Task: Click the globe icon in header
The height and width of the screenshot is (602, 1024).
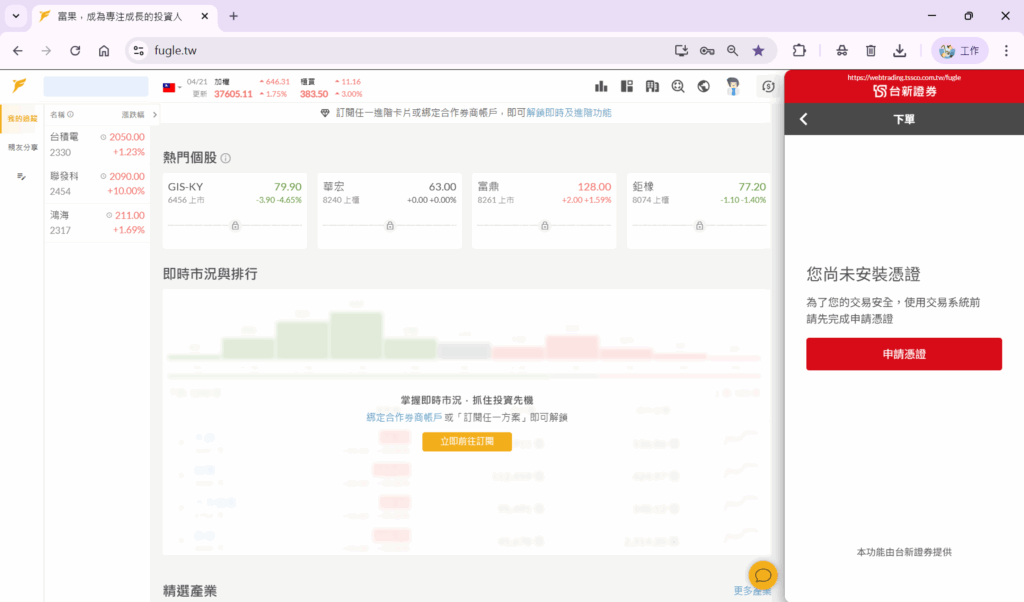Action: (703, 87)
